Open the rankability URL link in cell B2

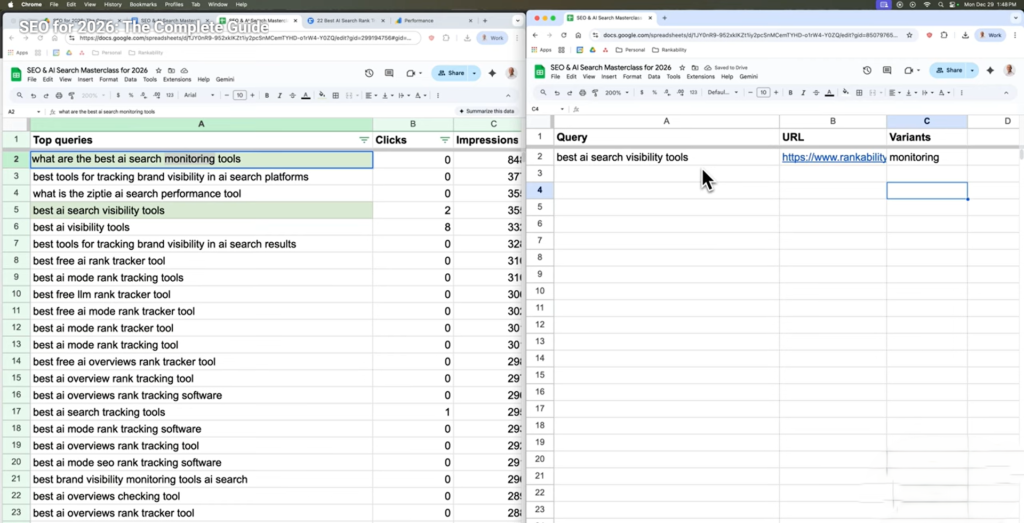[x=833, y=157]
